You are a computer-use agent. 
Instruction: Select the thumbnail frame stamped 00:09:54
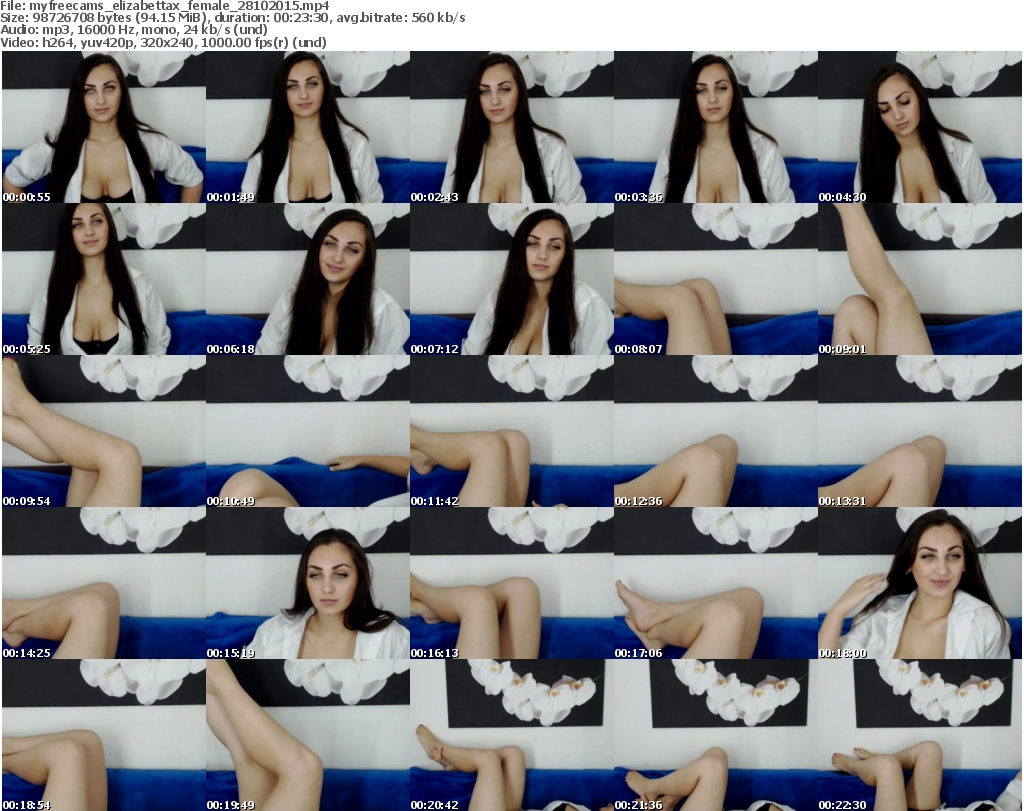104,431
